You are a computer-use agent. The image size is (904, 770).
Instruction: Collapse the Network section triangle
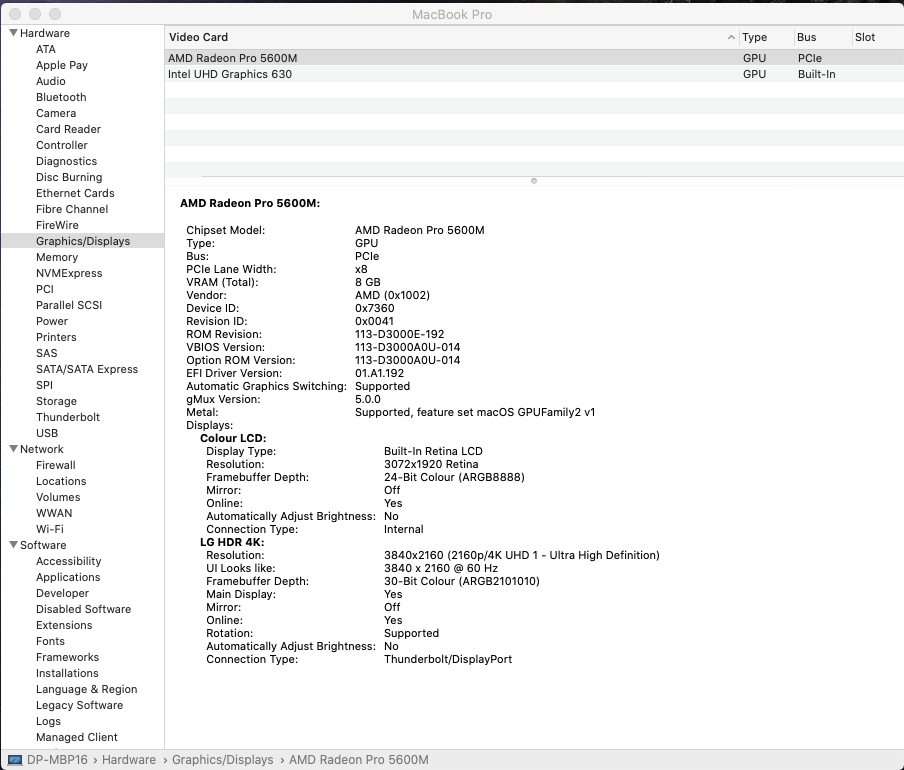(x=14, y=449)
